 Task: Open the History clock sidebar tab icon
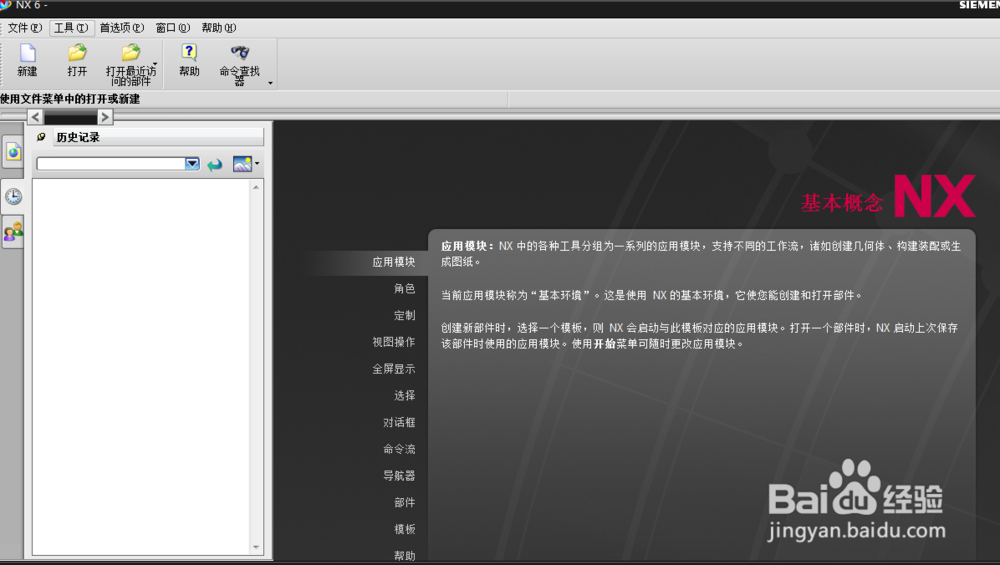(13, 196)
